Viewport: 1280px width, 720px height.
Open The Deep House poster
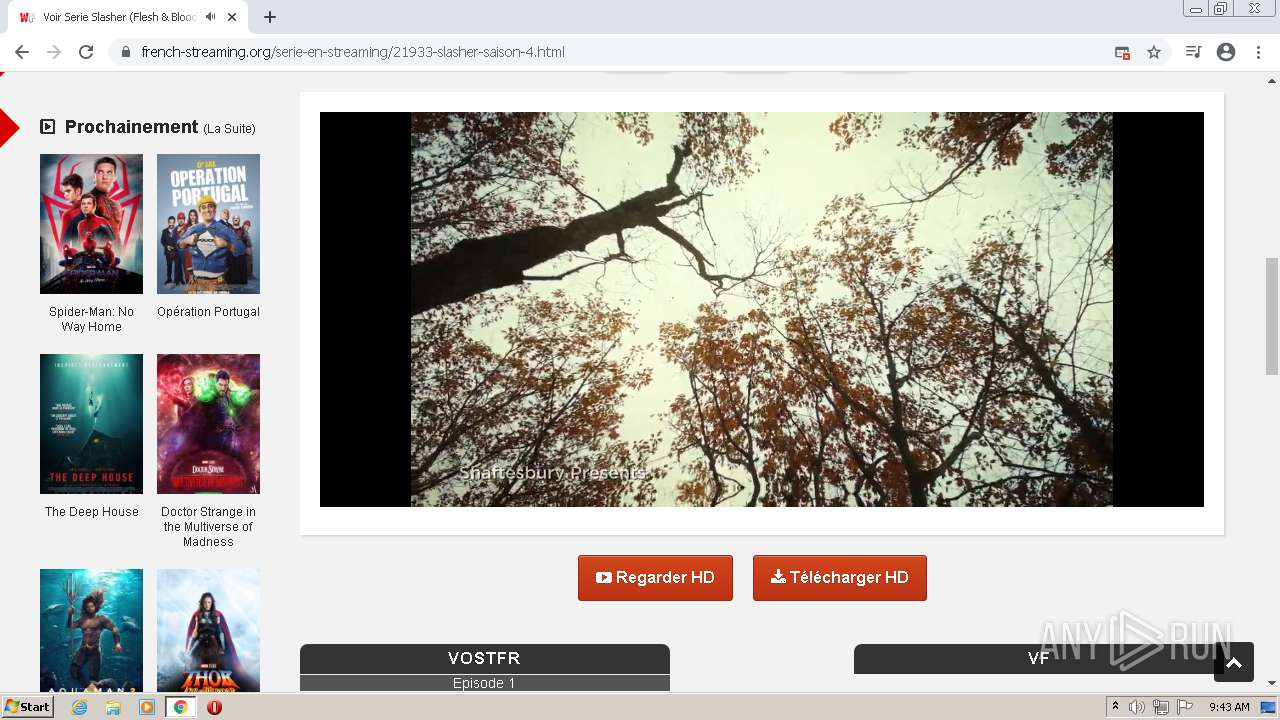tap(91, 424)
